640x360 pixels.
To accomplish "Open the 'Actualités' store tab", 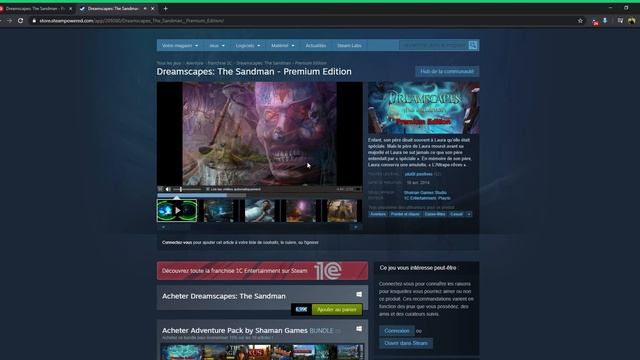I will [x=316, y=46].
